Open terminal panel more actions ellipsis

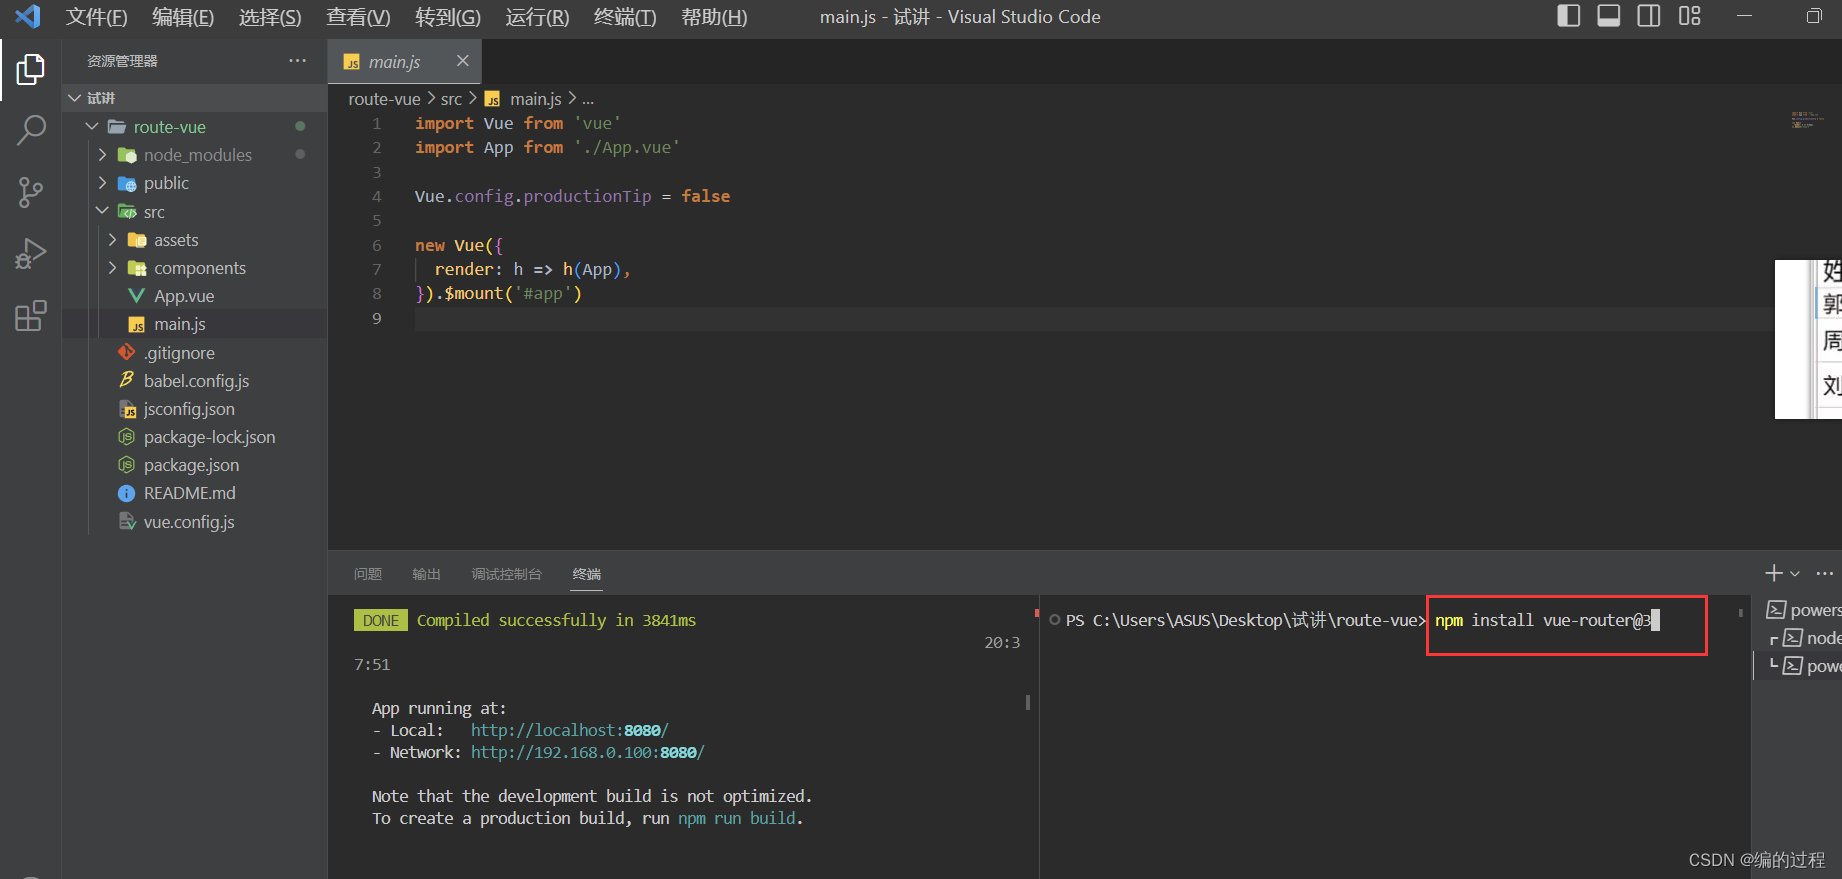pyautogui.click(x=1825, y=573)
